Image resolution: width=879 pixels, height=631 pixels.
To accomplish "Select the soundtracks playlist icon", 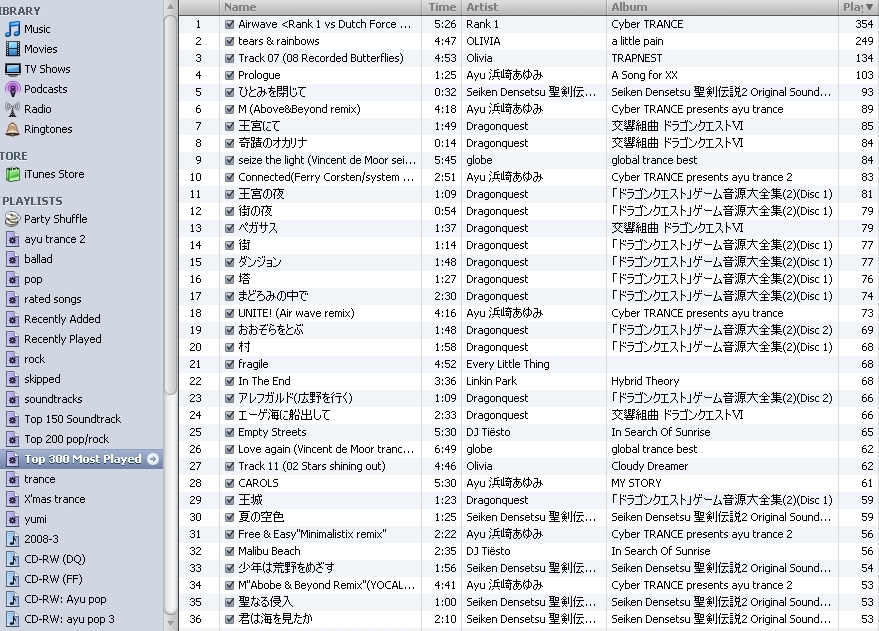I will pos(12,399).
